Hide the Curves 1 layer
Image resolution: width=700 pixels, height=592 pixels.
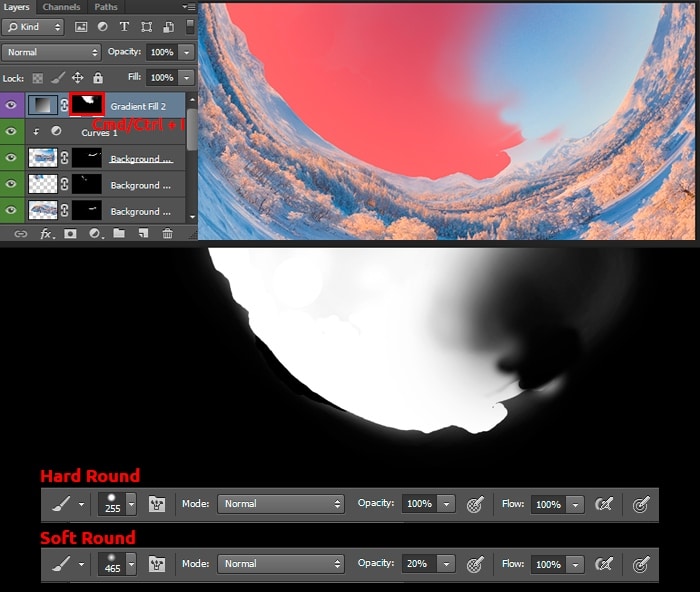(11, 131)
